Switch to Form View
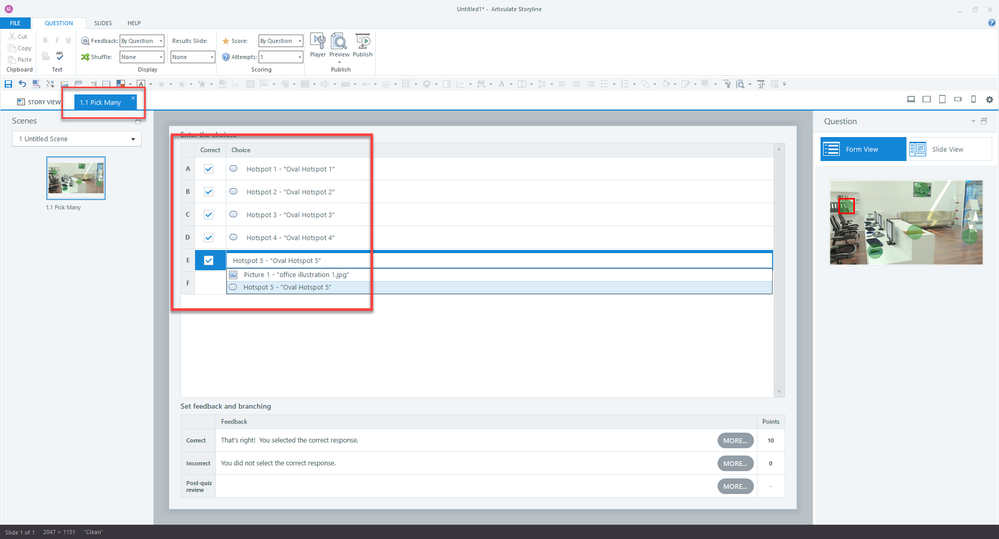Screen dimensions: 999x539 [x=863, y=149]
